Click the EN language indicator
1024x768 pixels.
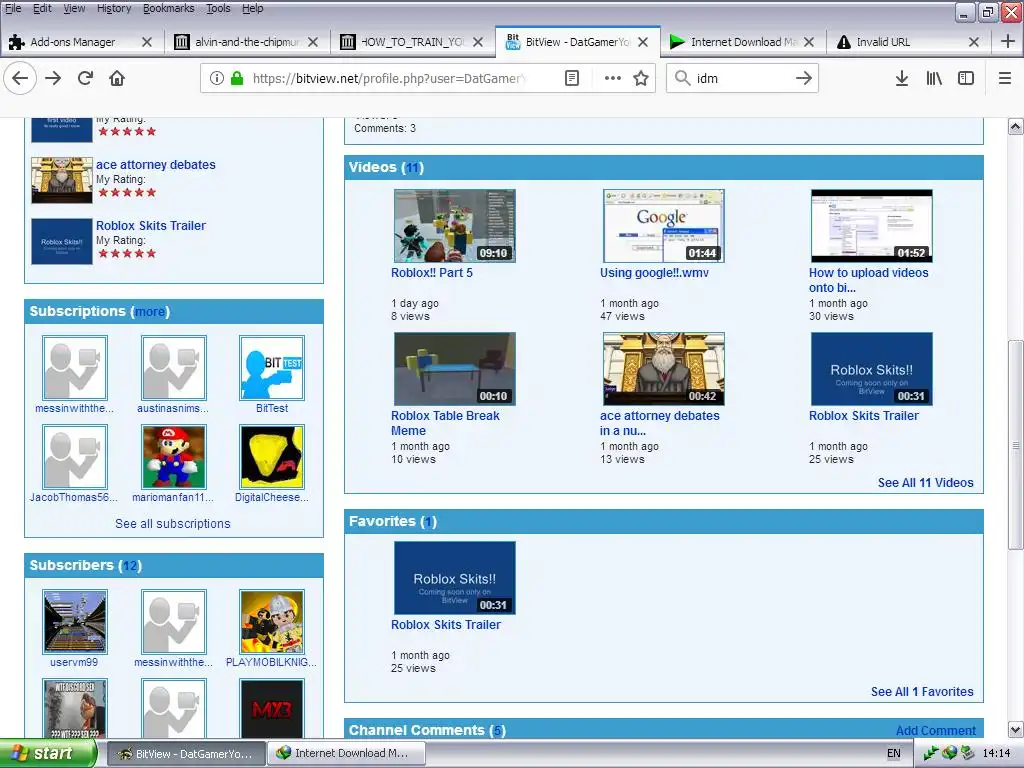pyautogui.click(x=893, y=754)
